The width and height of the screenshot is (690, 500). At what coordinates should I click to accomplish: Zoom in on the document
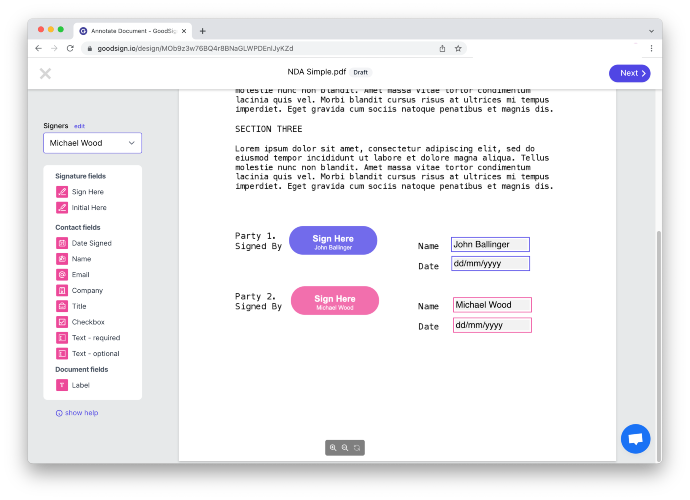(x=333, y=448)
